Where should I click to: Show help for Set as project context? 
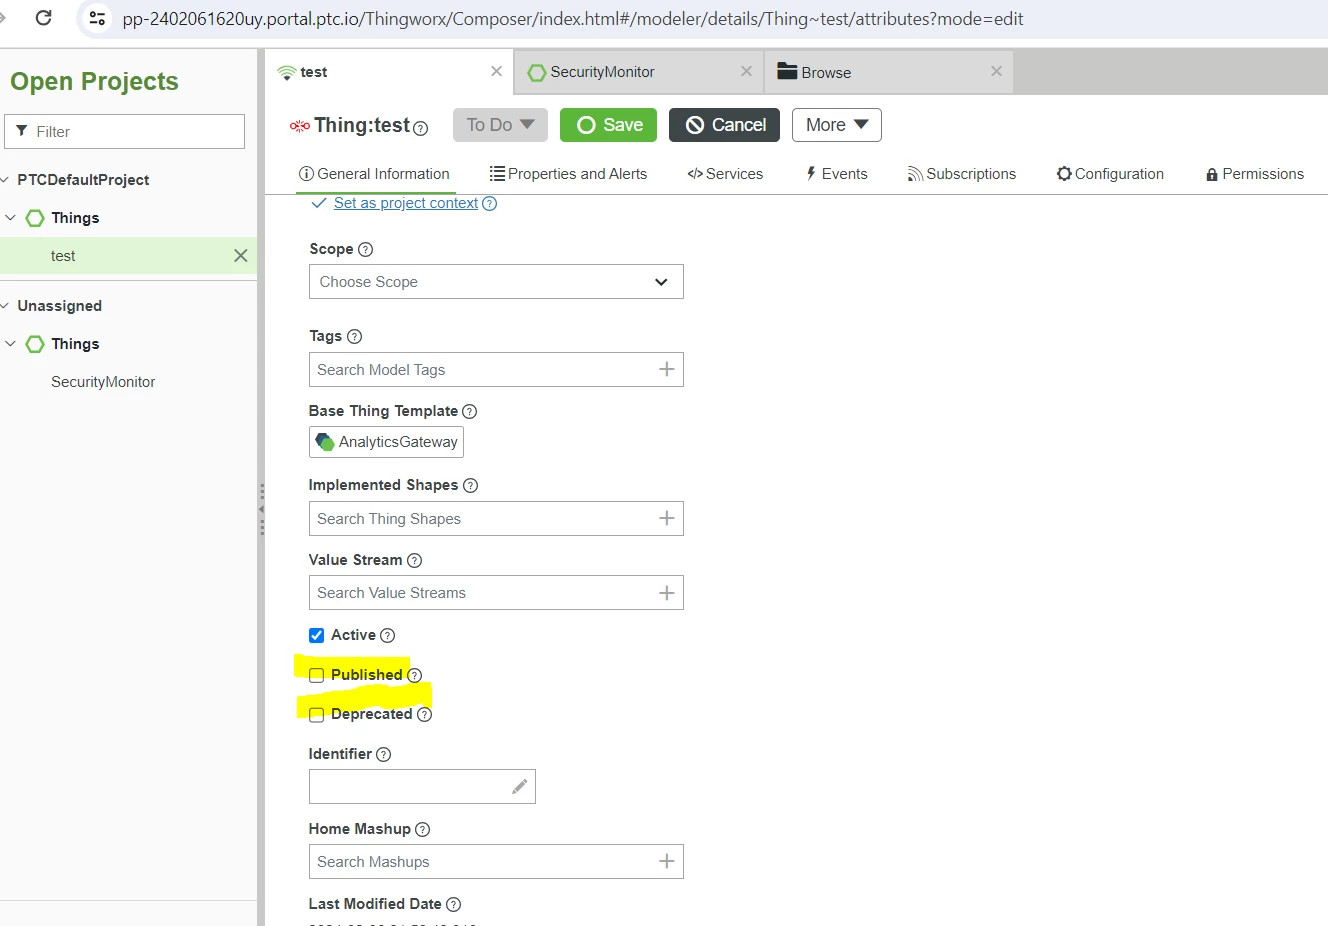[490, 203]
